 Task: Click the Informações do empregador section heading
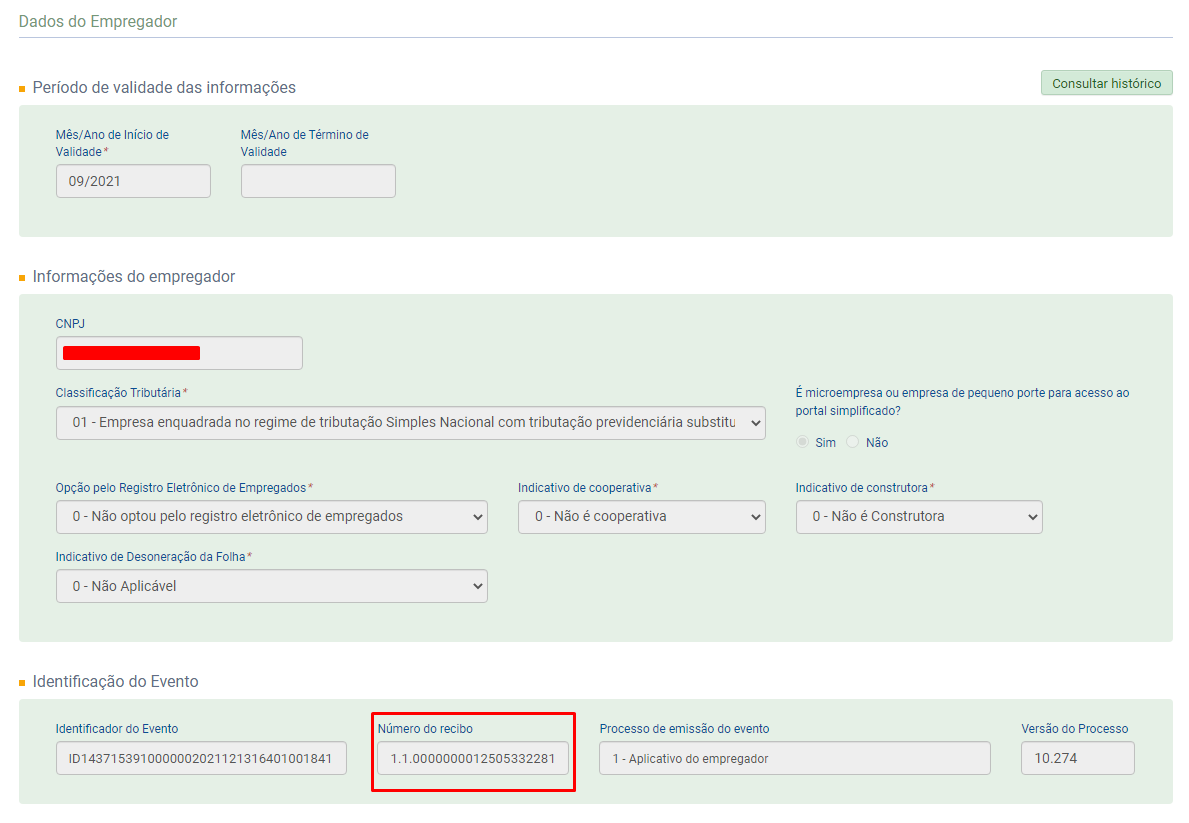point(134,276)
